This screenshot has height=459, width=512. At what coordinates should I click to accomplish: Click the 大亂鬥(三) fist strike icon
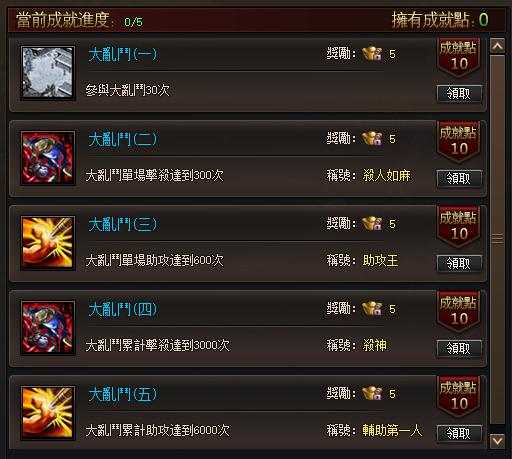48,243
